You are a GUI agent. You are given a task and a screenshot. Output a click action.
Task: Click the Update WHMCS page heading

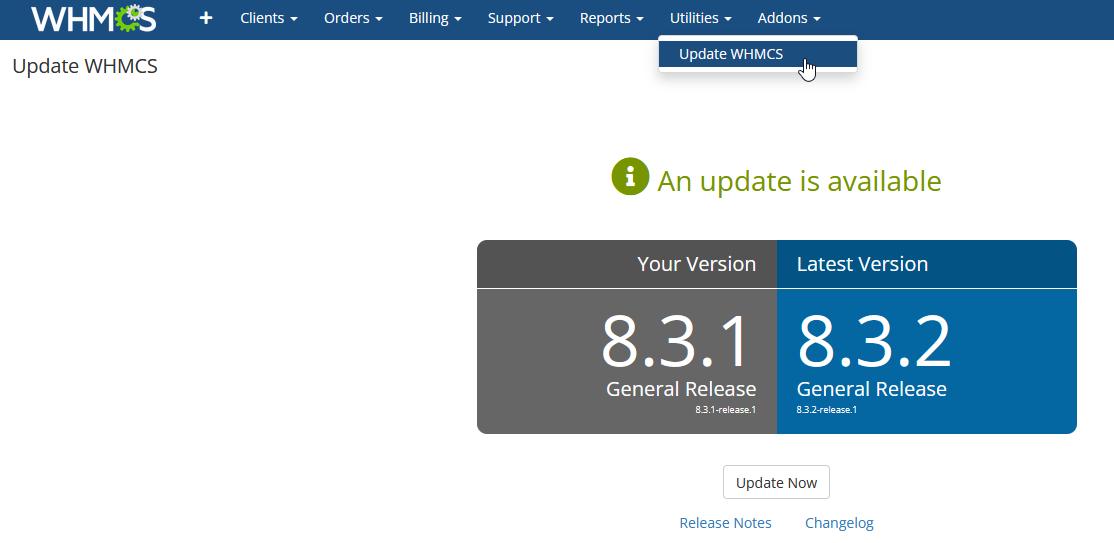(x=85, y=66)
